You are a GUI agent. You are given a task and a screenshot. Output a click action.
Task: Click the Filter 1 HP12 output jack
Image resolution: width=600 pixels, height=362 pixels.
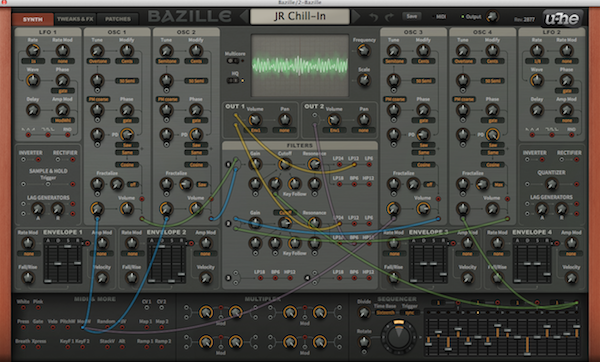tap(369, 184)
